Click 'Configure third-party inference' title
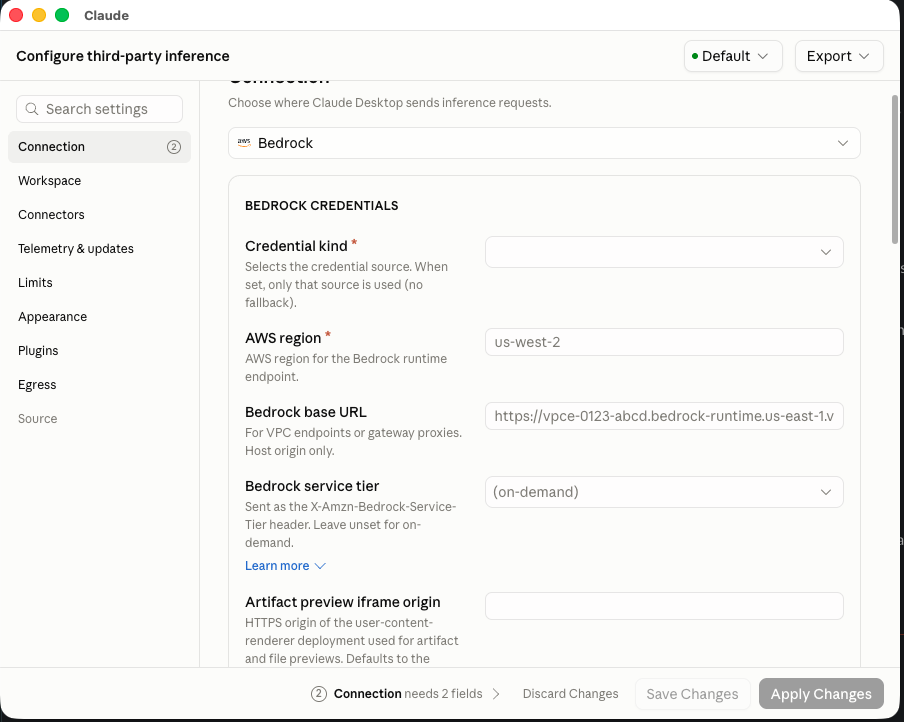Viewport: 904px width, 722px height. 123,56
